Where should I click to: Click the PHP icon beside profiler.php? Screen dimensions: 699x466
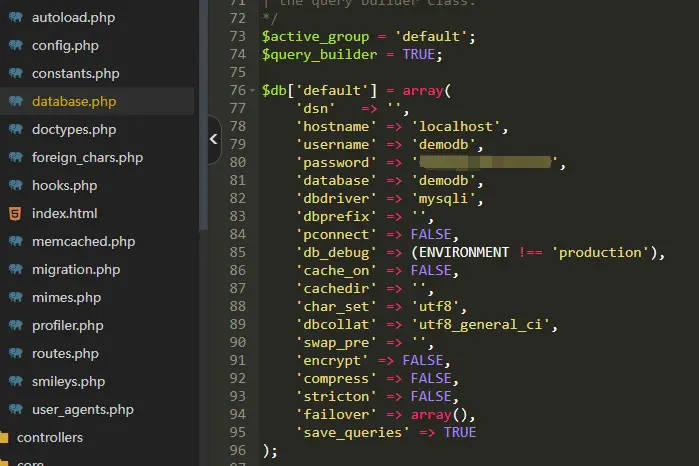click(16, 326)
